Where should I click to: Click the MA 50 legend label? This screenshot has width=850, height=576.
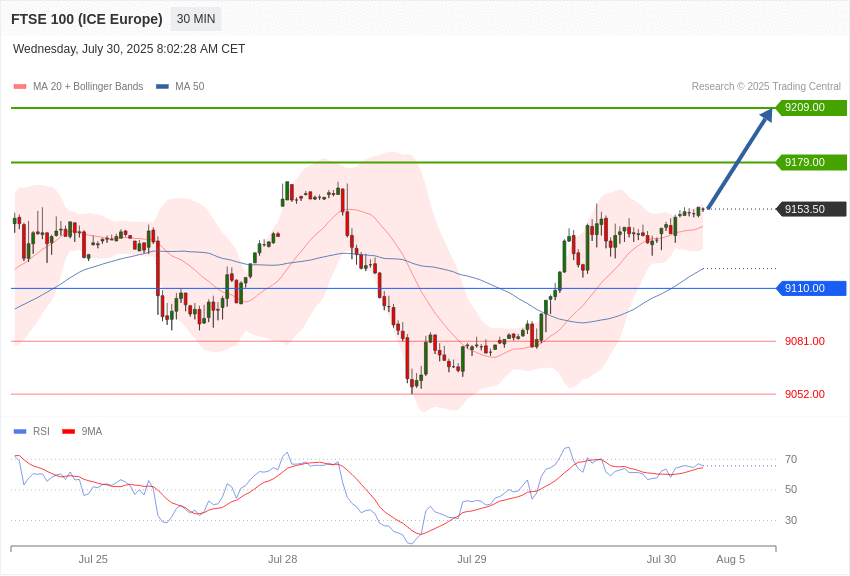click(x=190, y=86)
